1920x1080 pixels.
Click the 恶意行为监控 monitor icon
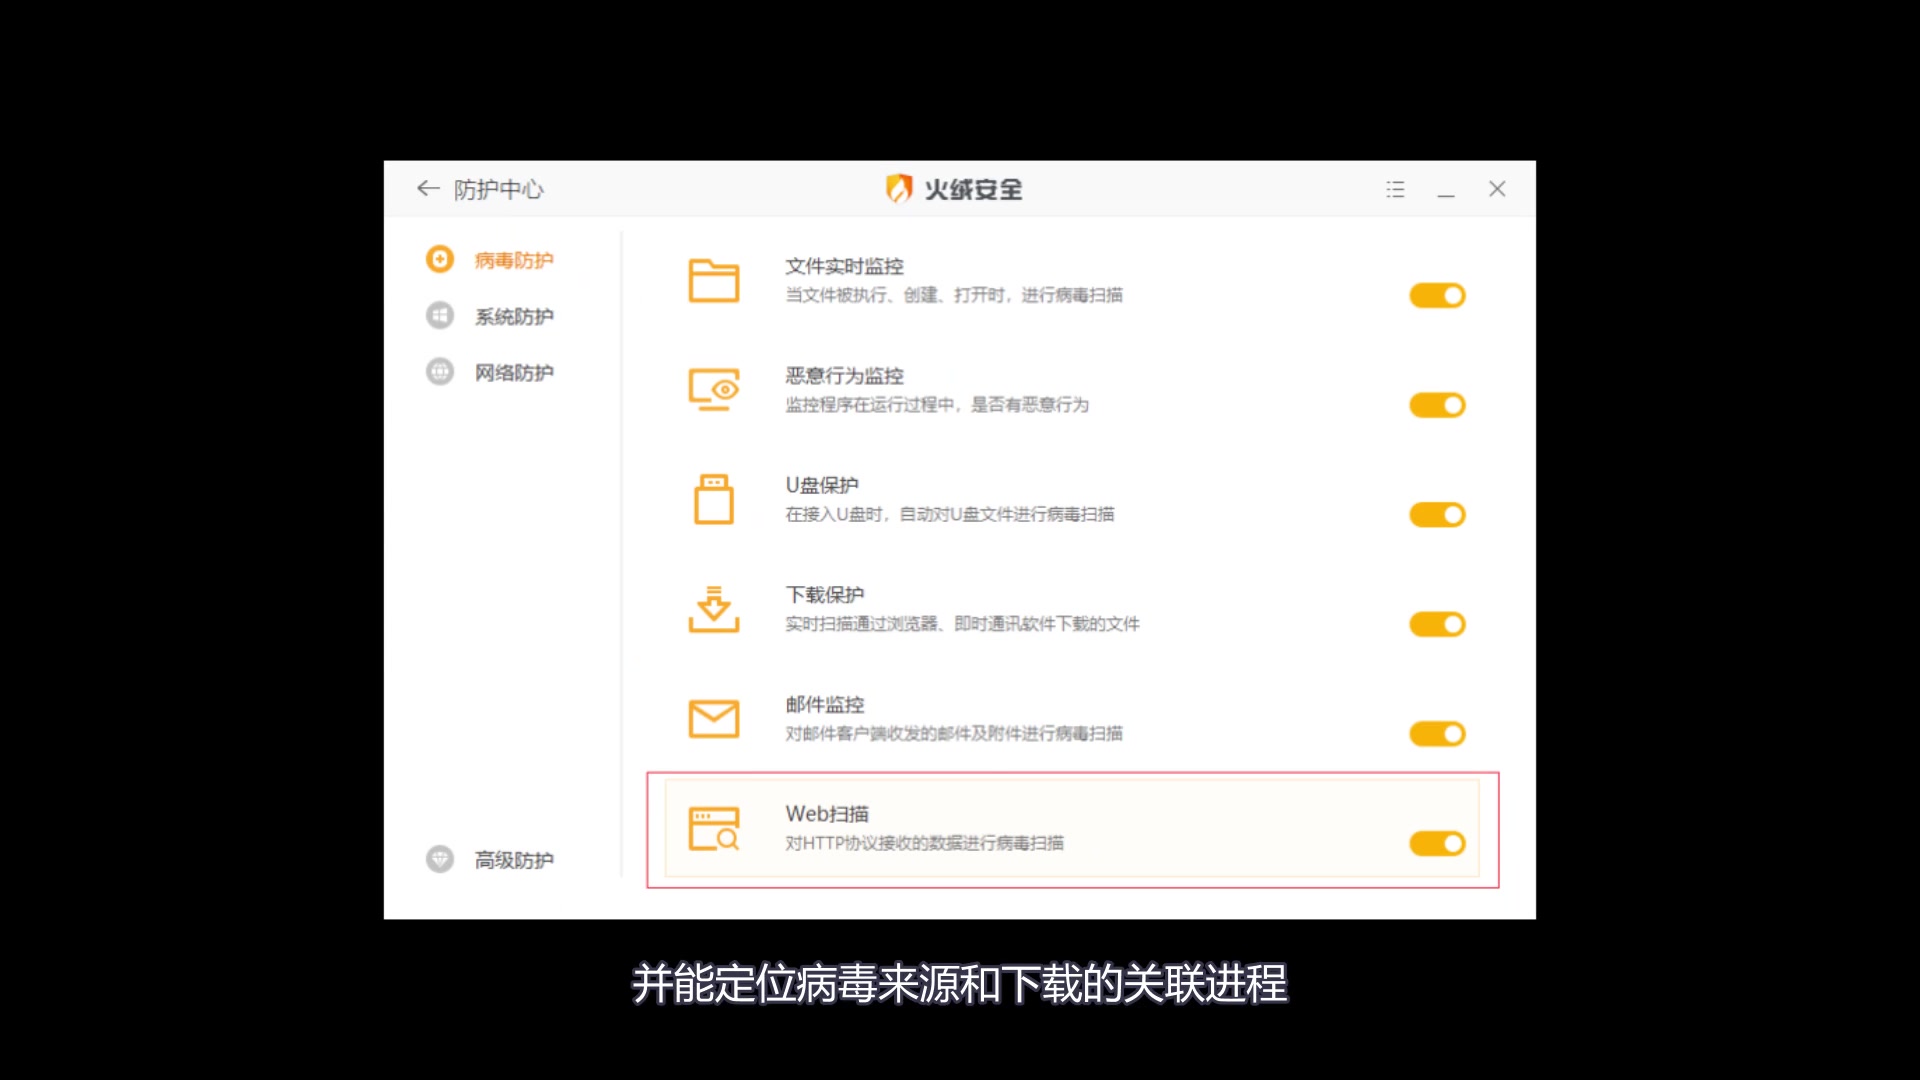point(714,390)
